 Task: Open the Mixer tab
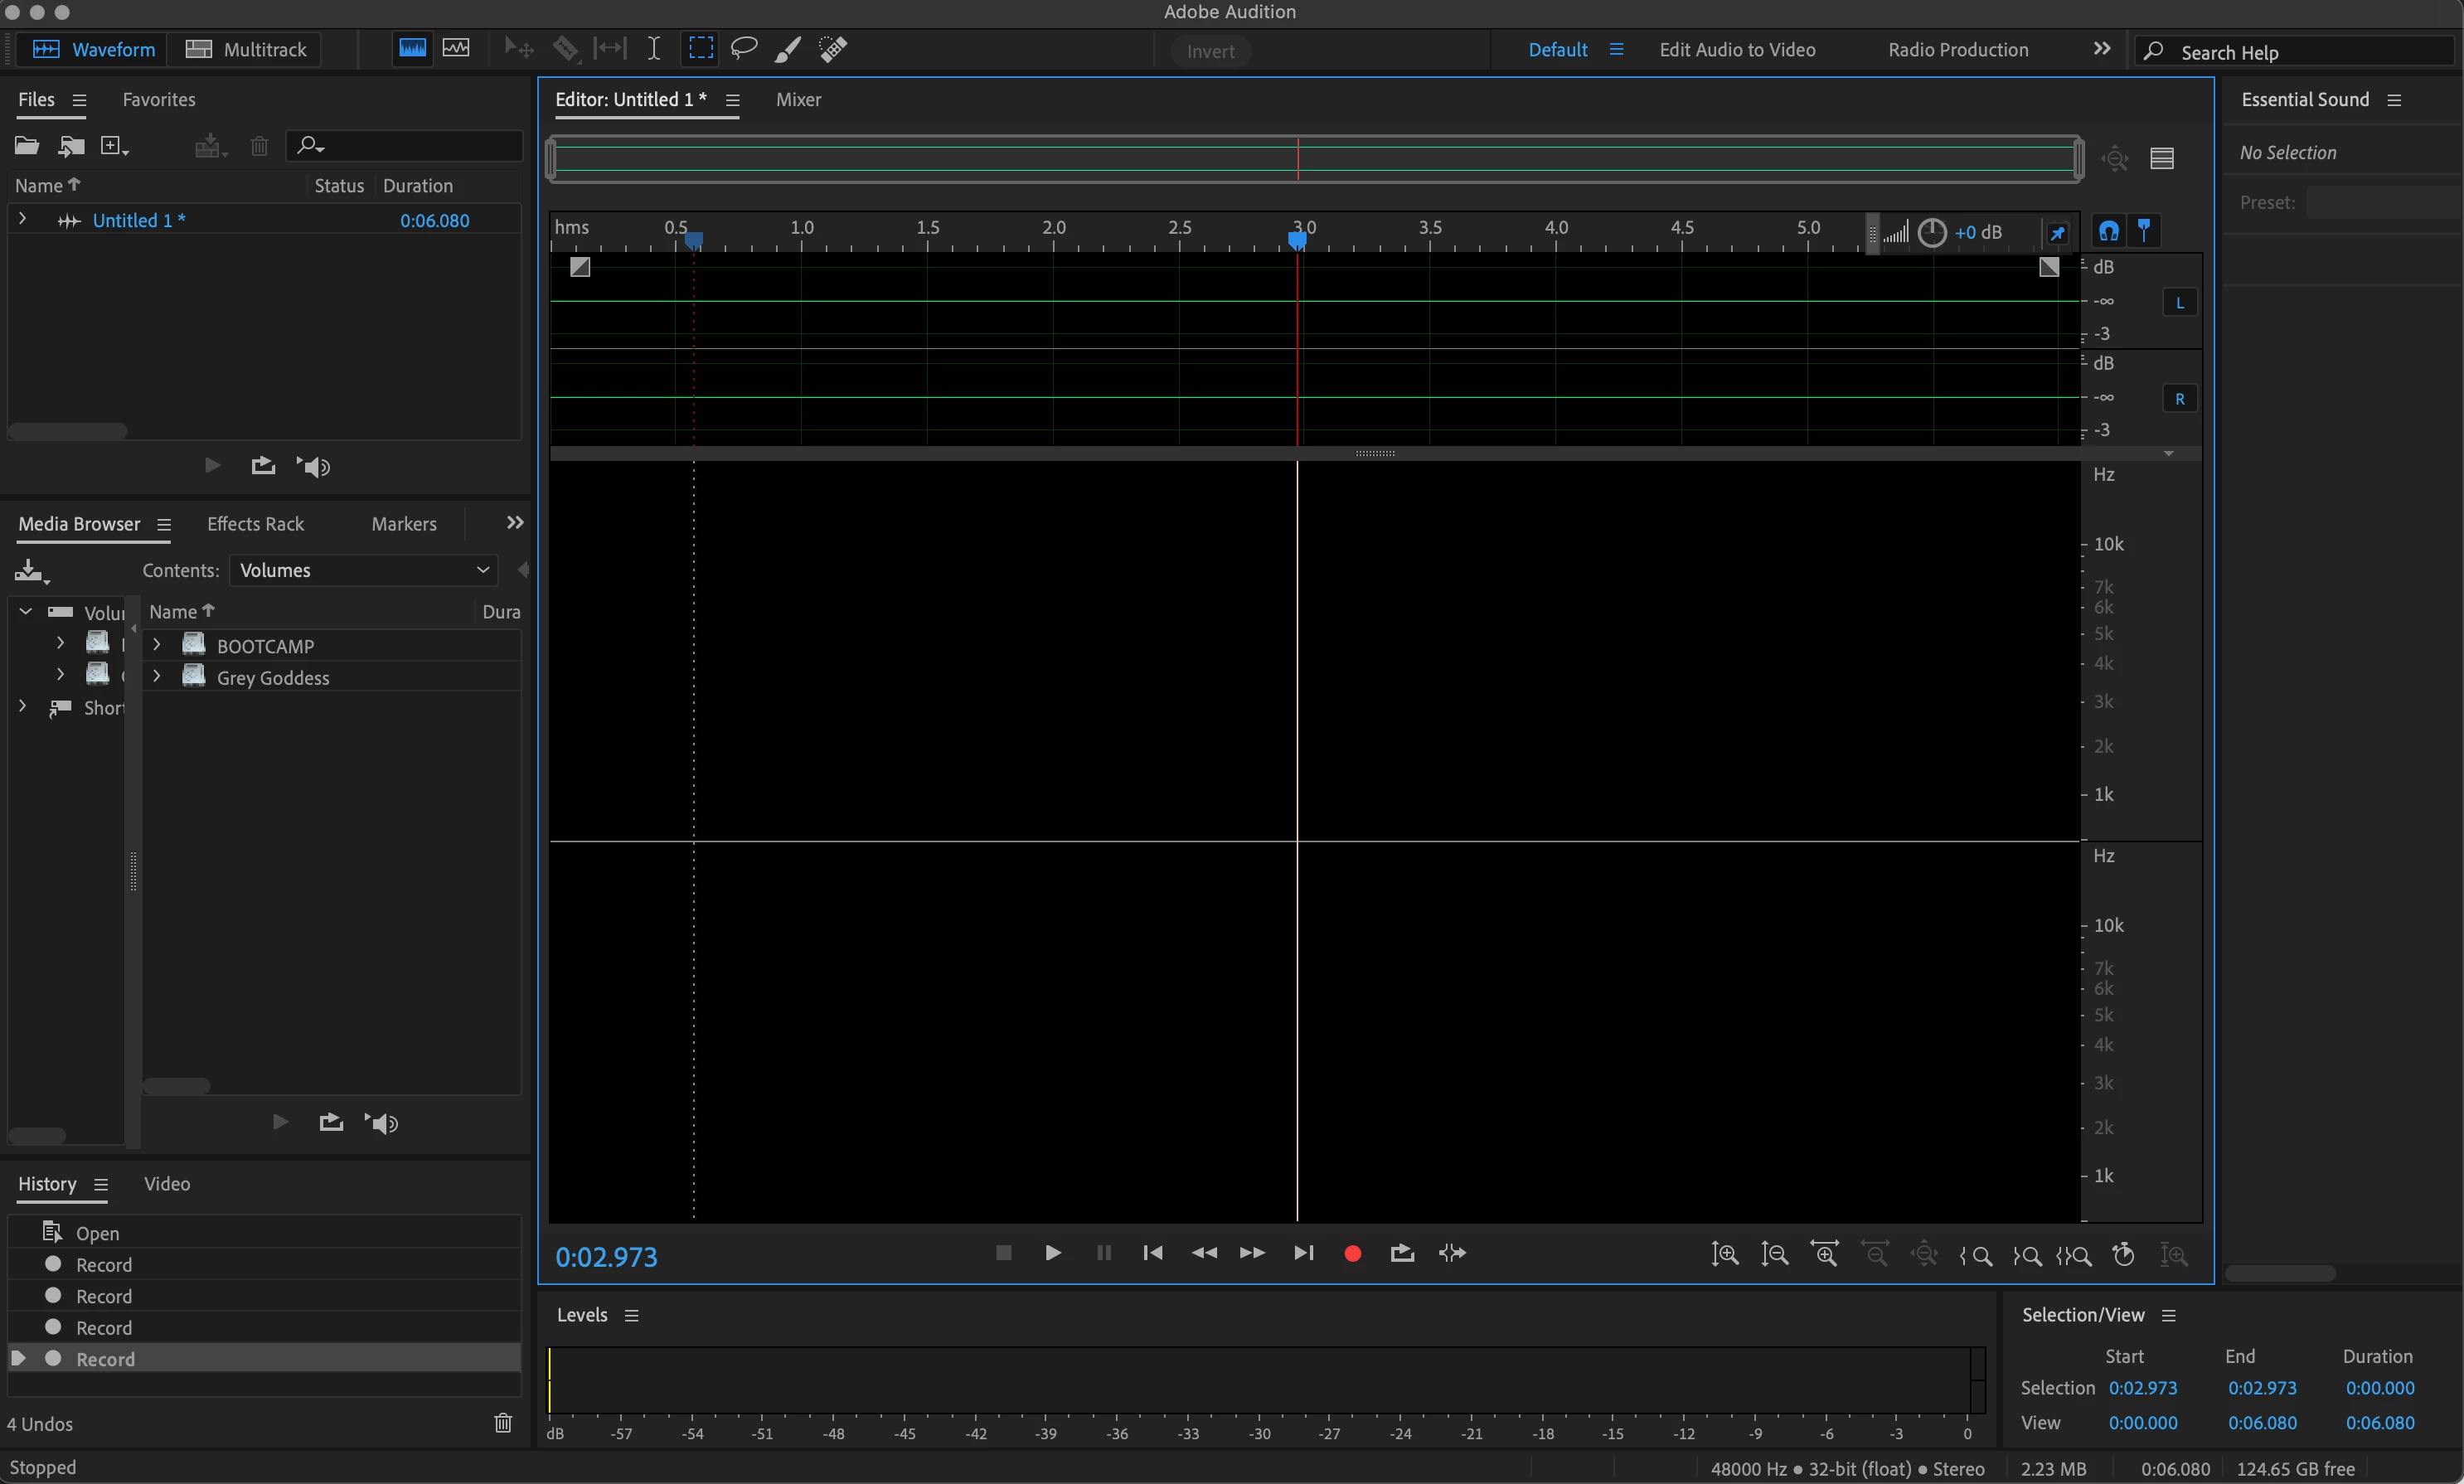coord(798,99)
